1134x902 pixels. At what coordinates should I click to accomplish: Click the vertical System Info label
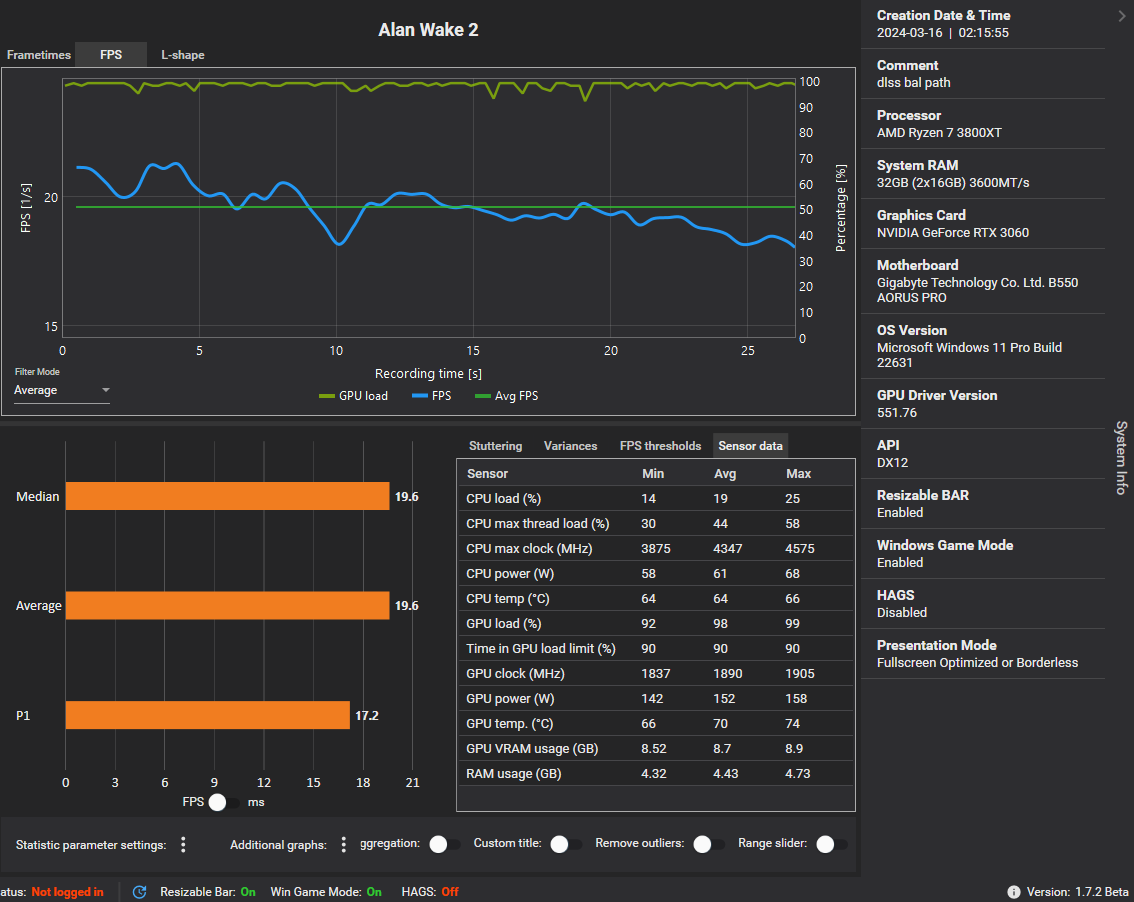click(1121, 458)
